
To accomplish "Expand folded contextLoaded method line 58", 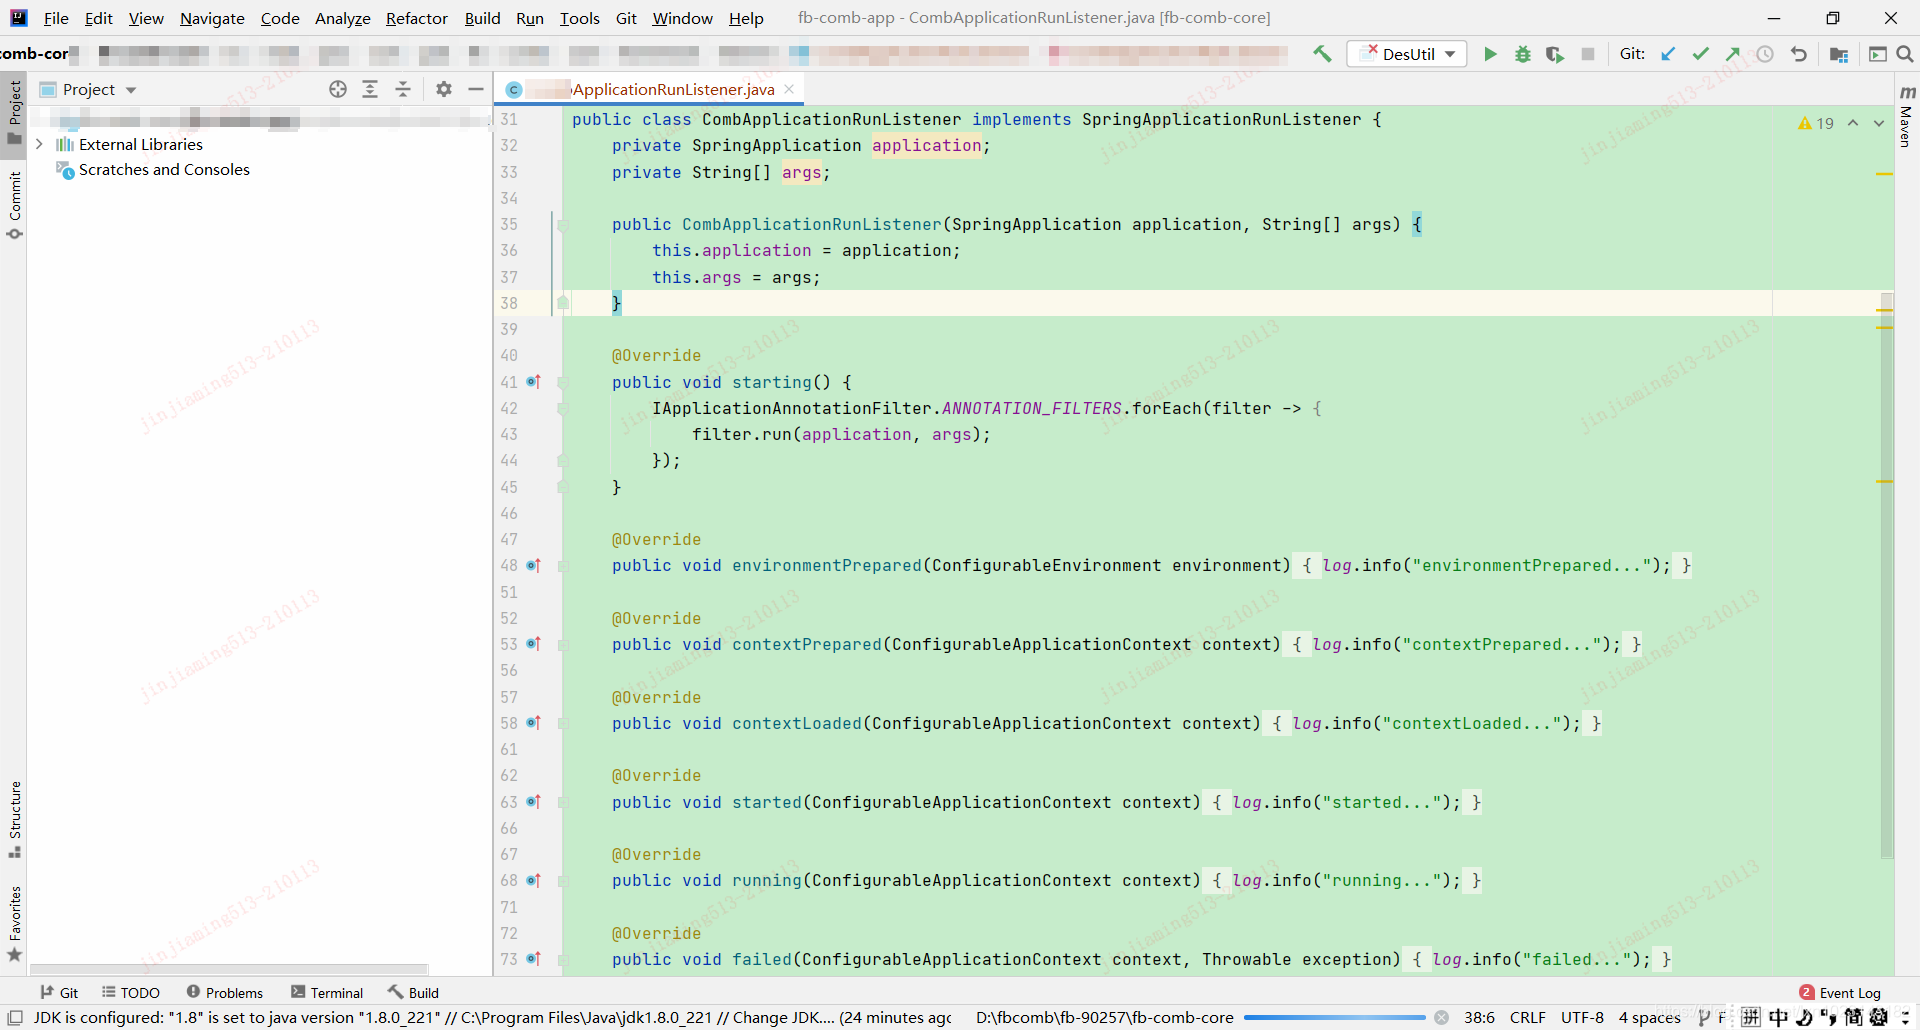I will click(x=563, y=724).
